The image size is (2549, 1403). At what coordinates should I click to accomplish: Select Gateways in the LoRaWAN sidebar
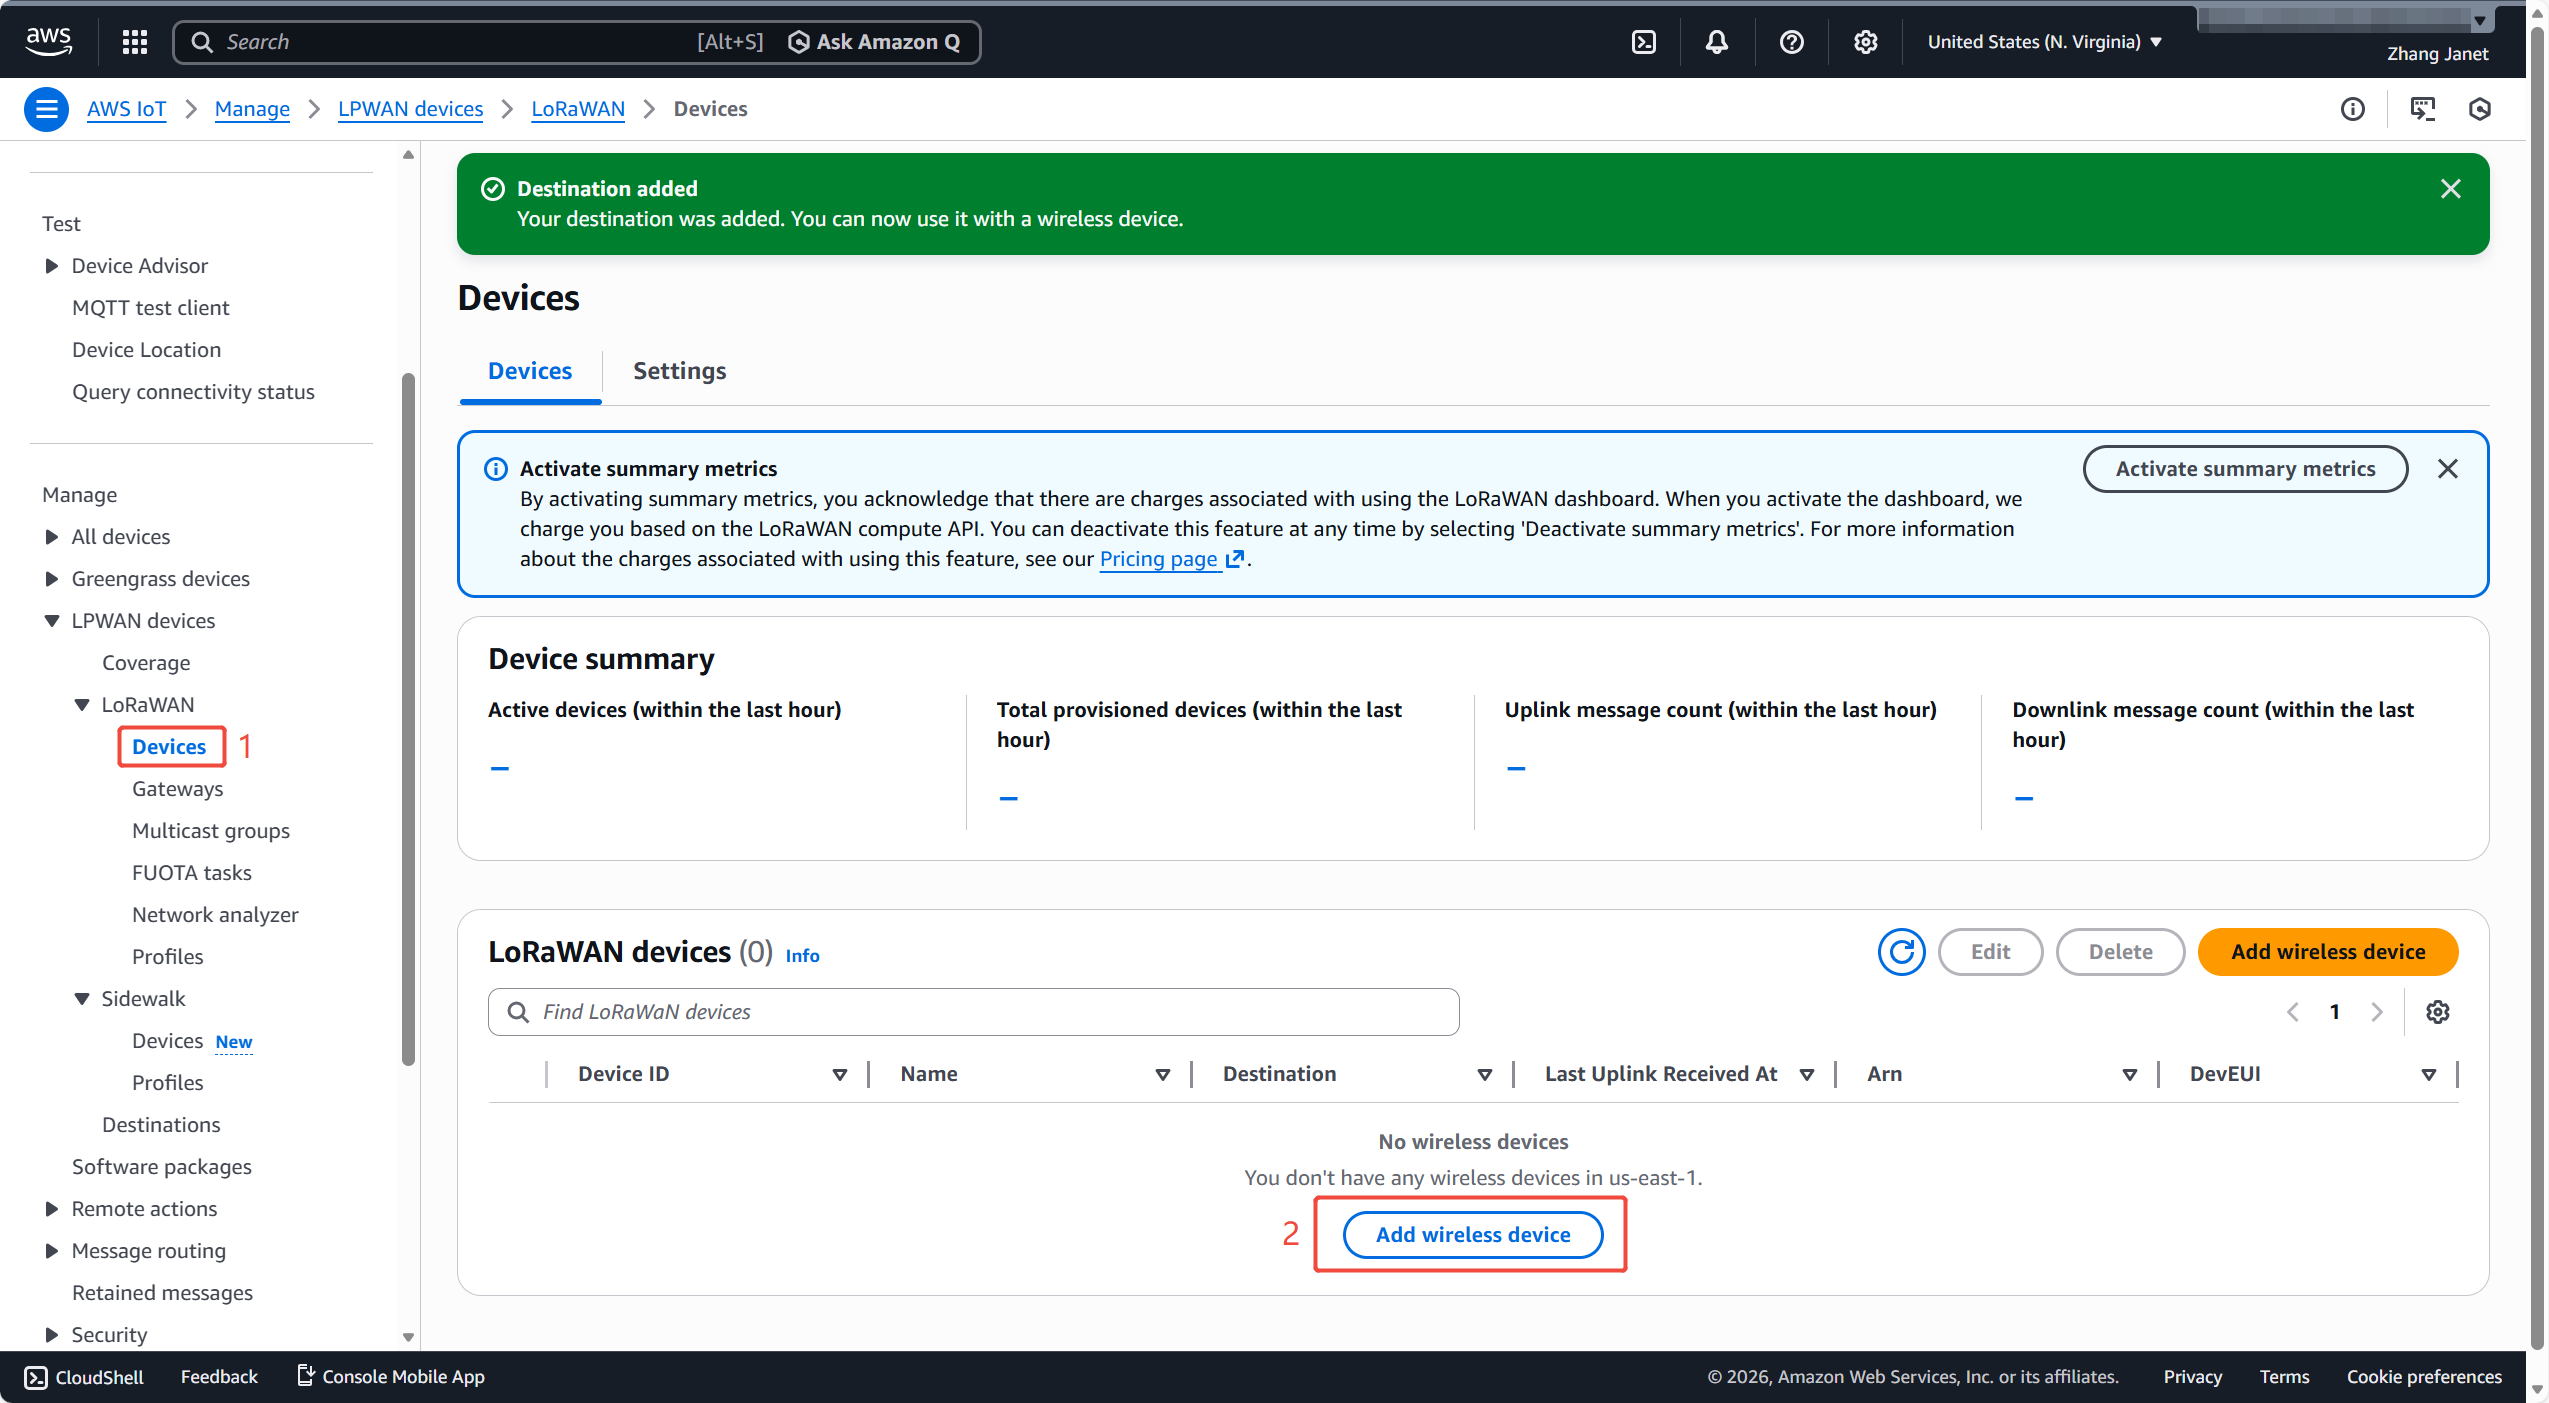click(x=177, y=789)
